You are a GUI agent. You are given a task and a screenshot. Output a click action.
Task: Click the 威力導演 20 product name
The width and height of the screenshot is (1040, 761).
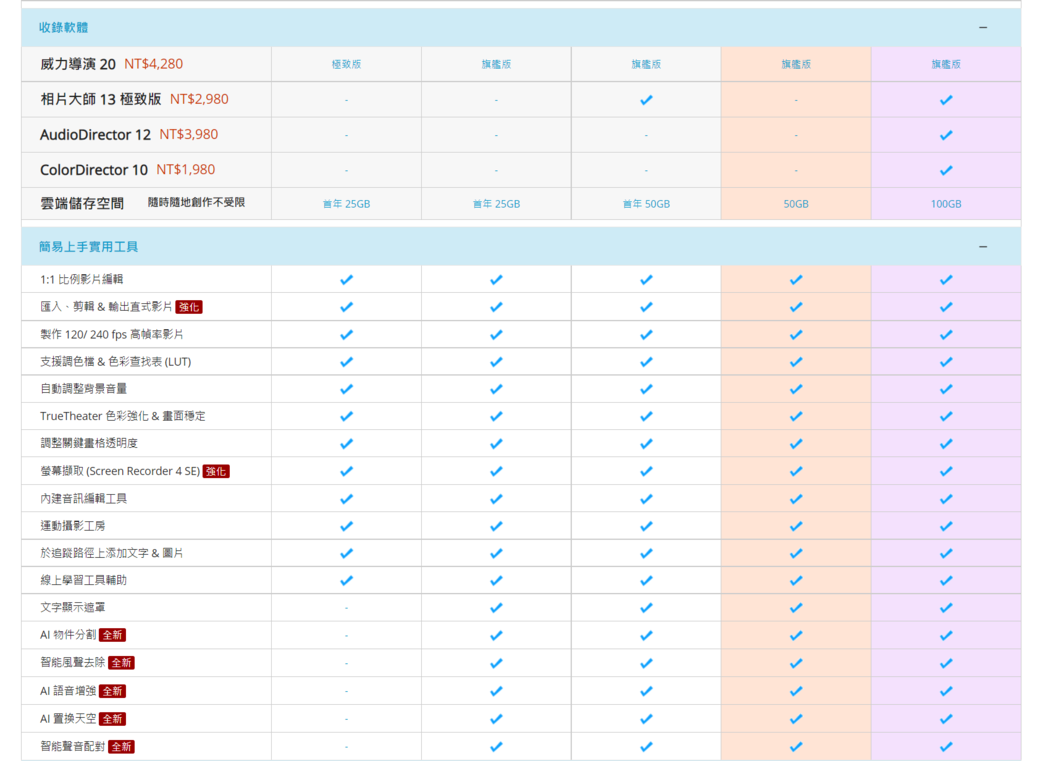[x=78, y=64]
